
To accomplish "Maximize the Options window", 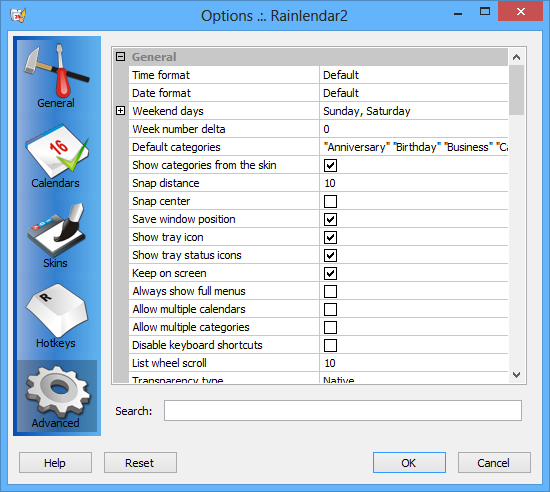I will [485, 12].
